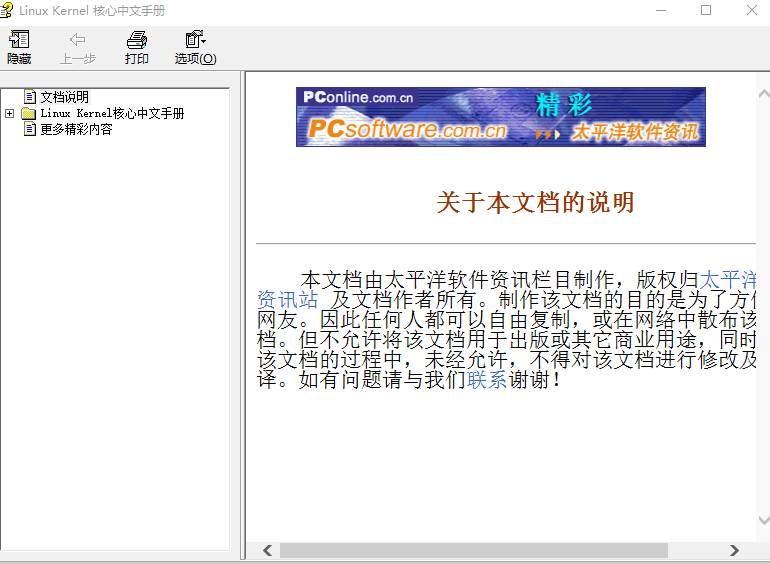Select the 文档说明 tree item
770x564 pixels.
coord(64,97)
